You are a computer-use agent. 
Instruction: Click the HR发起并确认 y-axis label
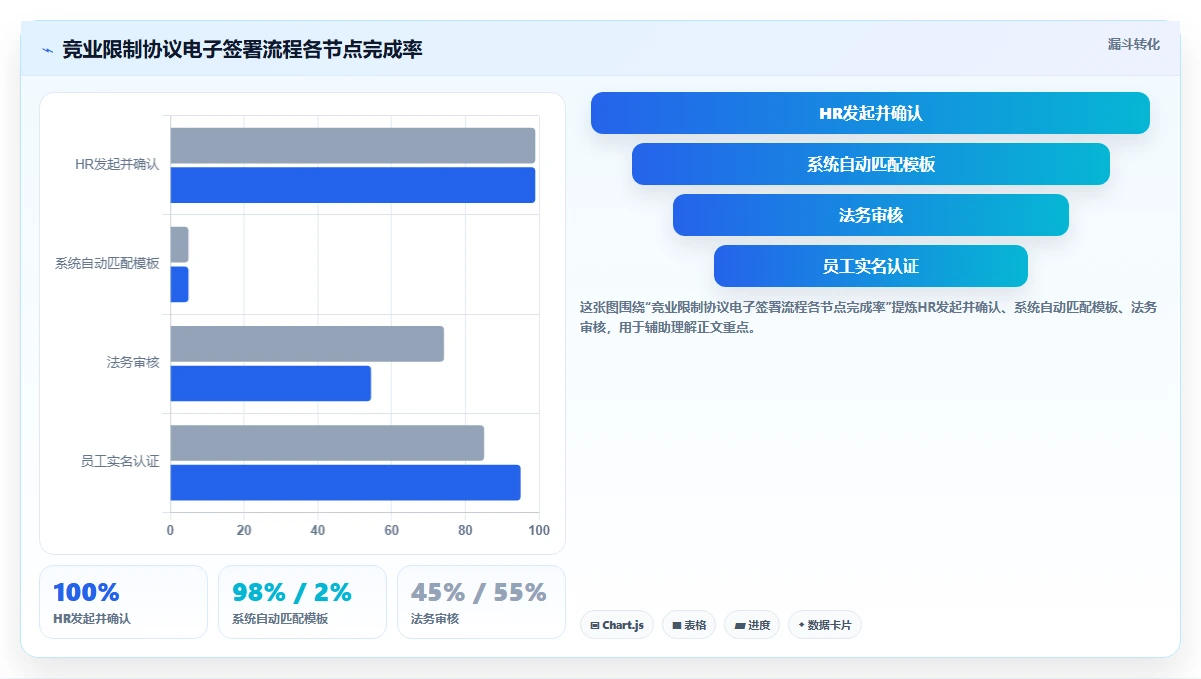point(117,165)
